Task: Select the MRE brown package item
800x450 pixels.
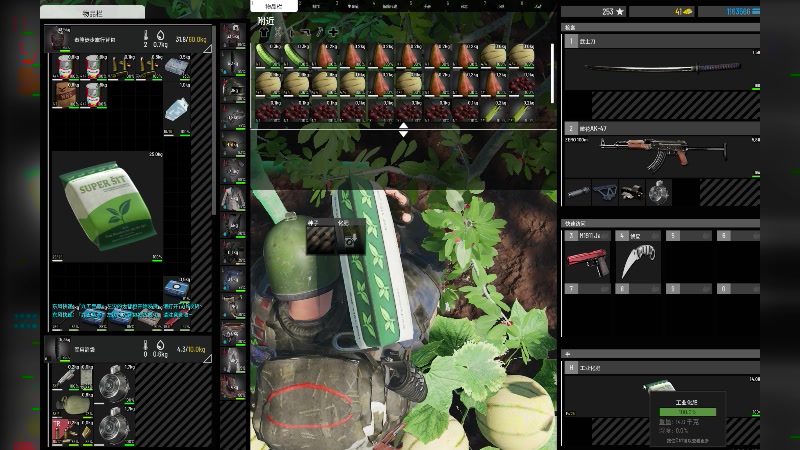Action: (65, 94)
